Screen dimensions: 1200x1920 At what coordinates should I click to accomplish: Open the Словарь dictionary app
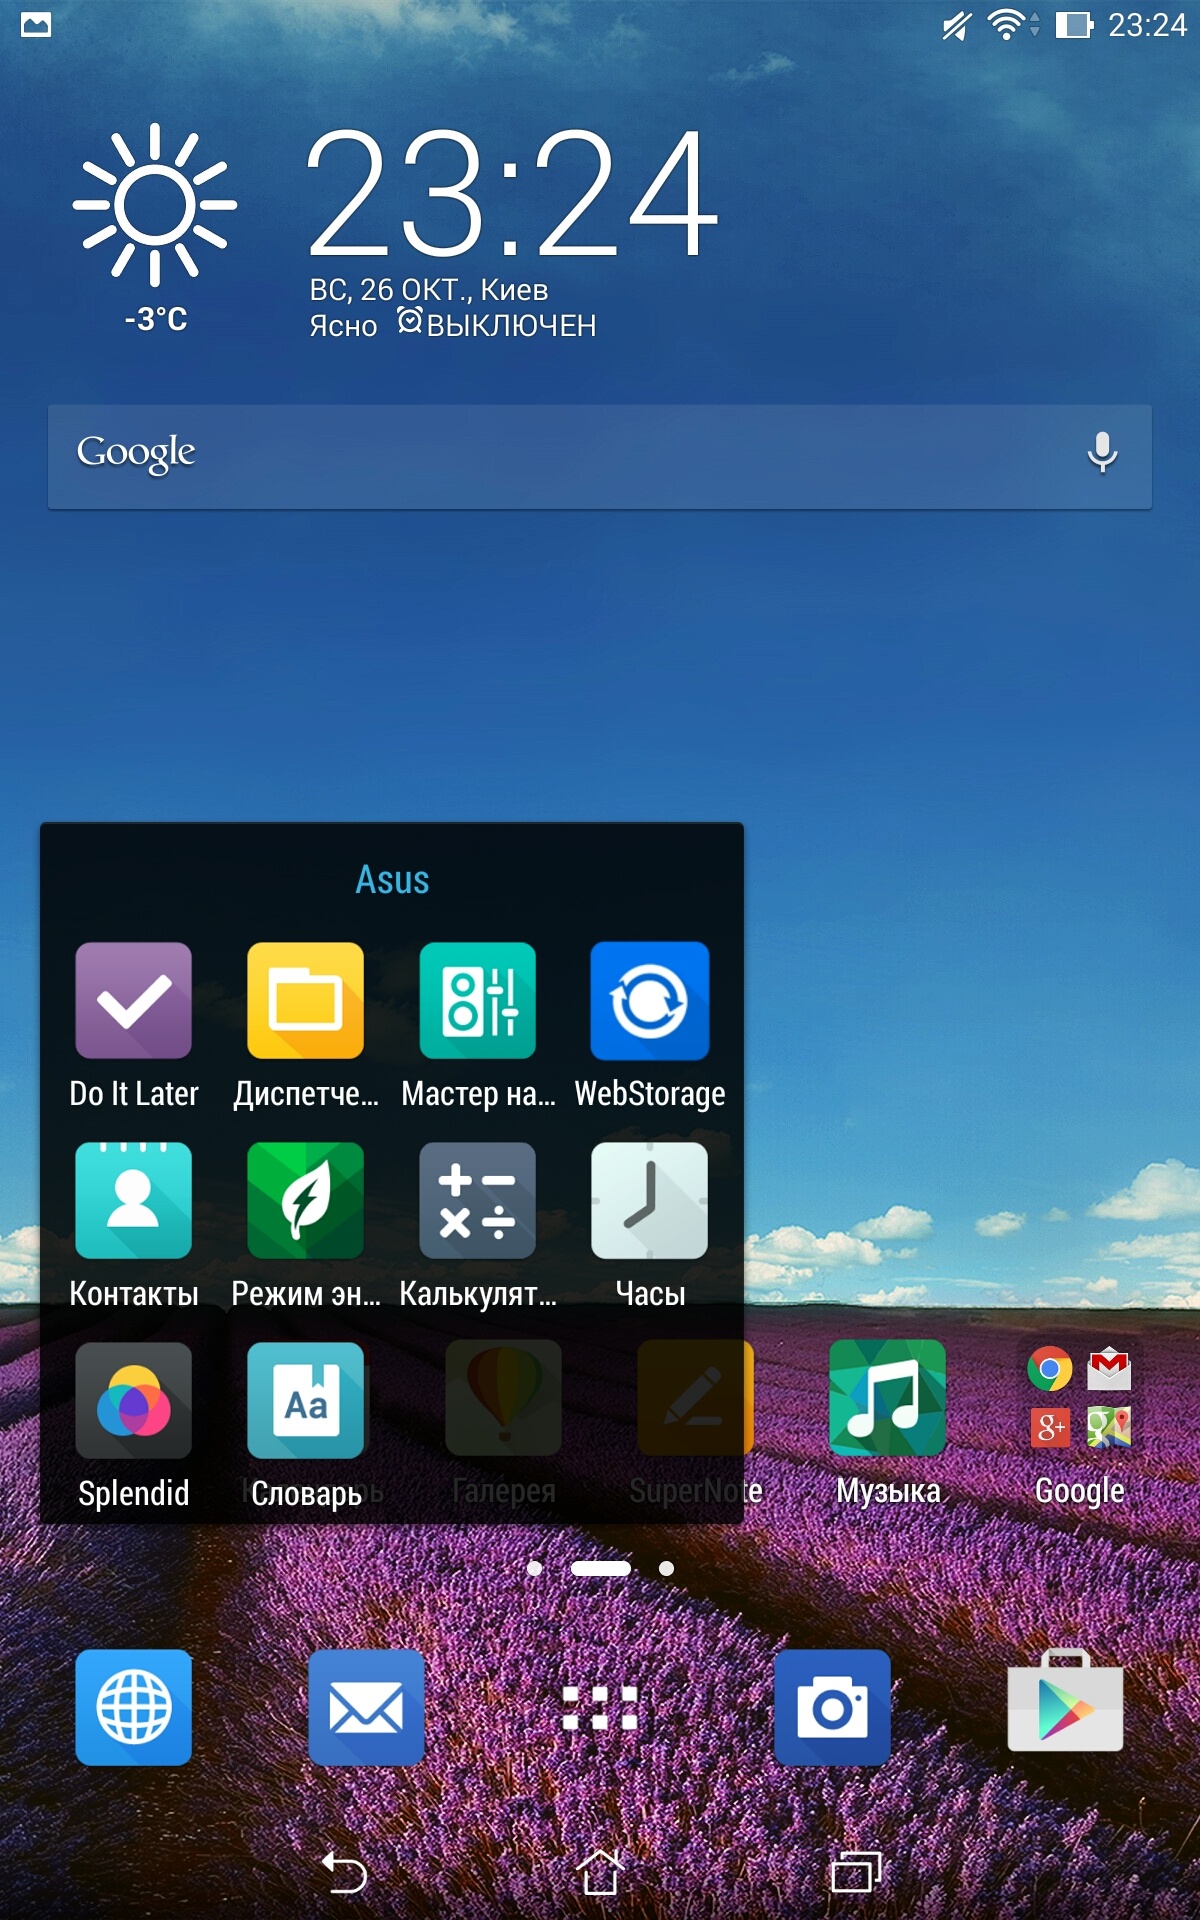pyautogui.click(x=305, y=1401)
